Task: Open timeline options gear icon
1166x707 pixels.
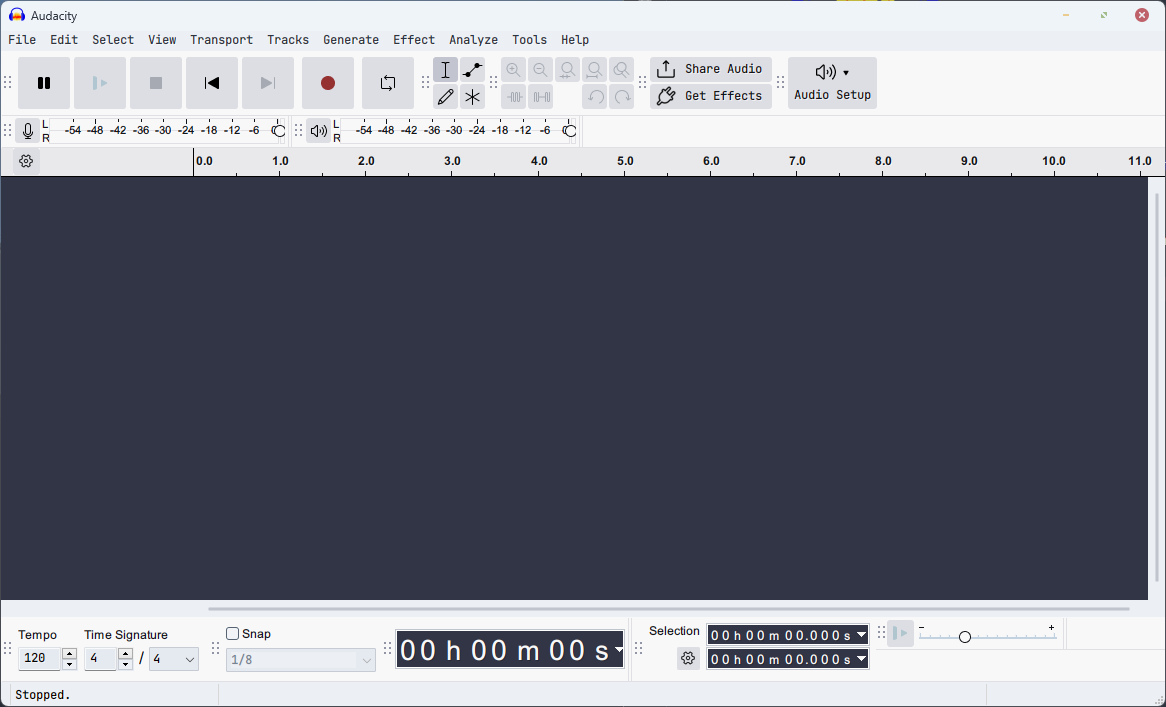Action: pyautogui.click(x=27, y=161)
